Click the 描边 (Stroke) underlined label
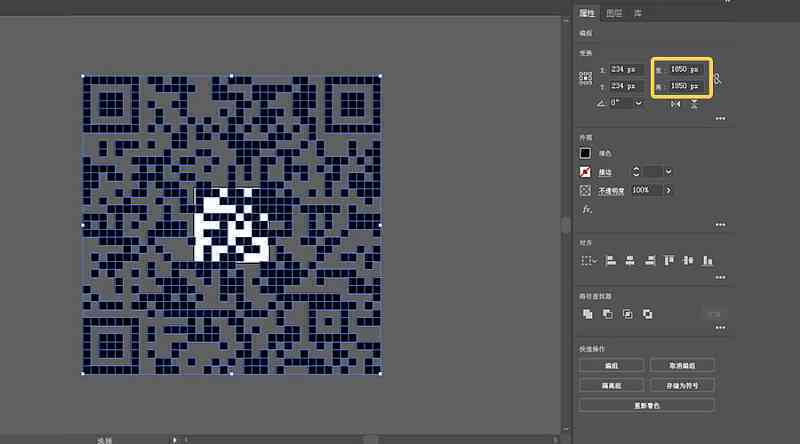Screen dimensions: 800x444 click(605, 172)
